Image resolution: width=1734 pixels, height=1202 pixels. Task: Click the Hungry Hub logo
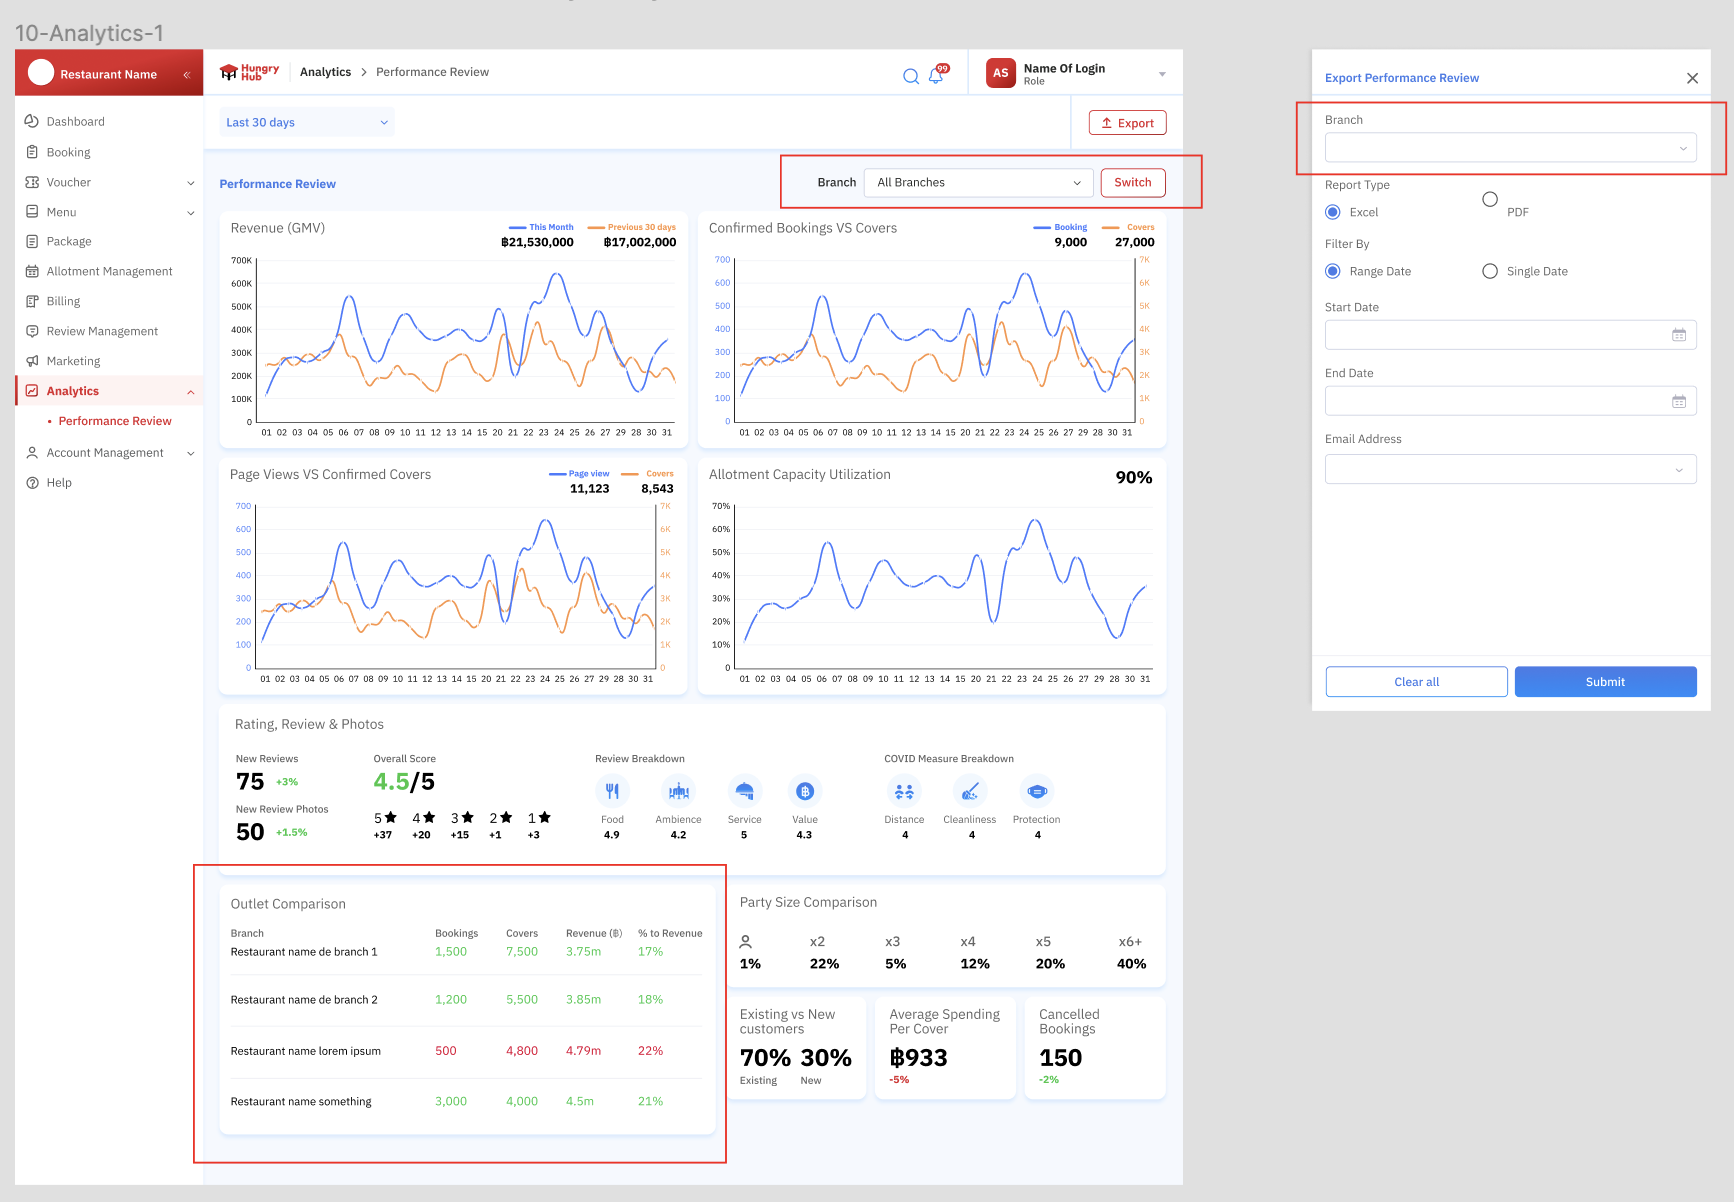pyautogui.click(x=249, y=72)
